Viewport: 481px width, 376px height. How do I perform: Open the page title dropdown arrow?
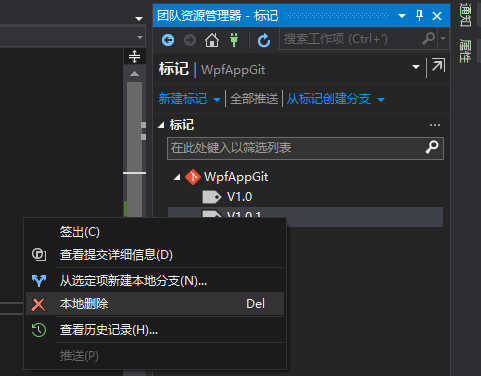pyautogui.click(x=416, y=67)
